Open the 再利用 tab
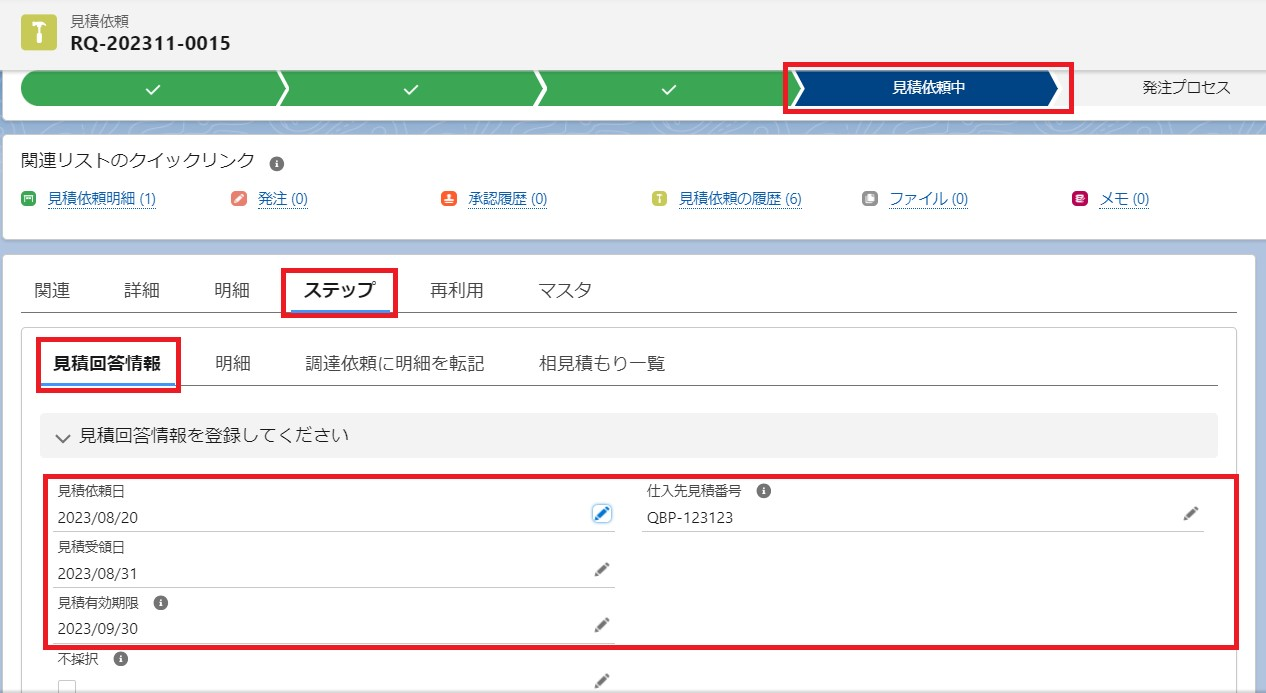Viewport: 1266px width, 693px height. 457,291
